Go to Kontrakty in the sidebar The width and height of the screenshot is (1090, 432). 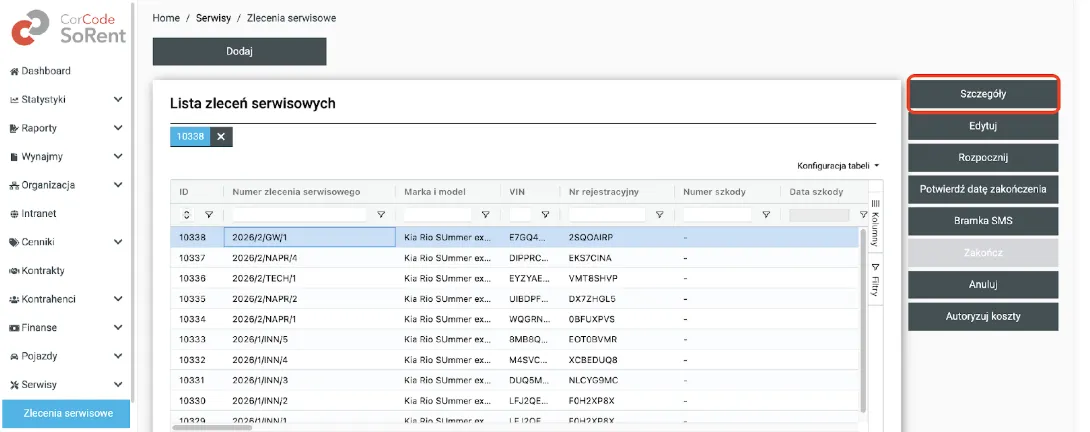43,270
